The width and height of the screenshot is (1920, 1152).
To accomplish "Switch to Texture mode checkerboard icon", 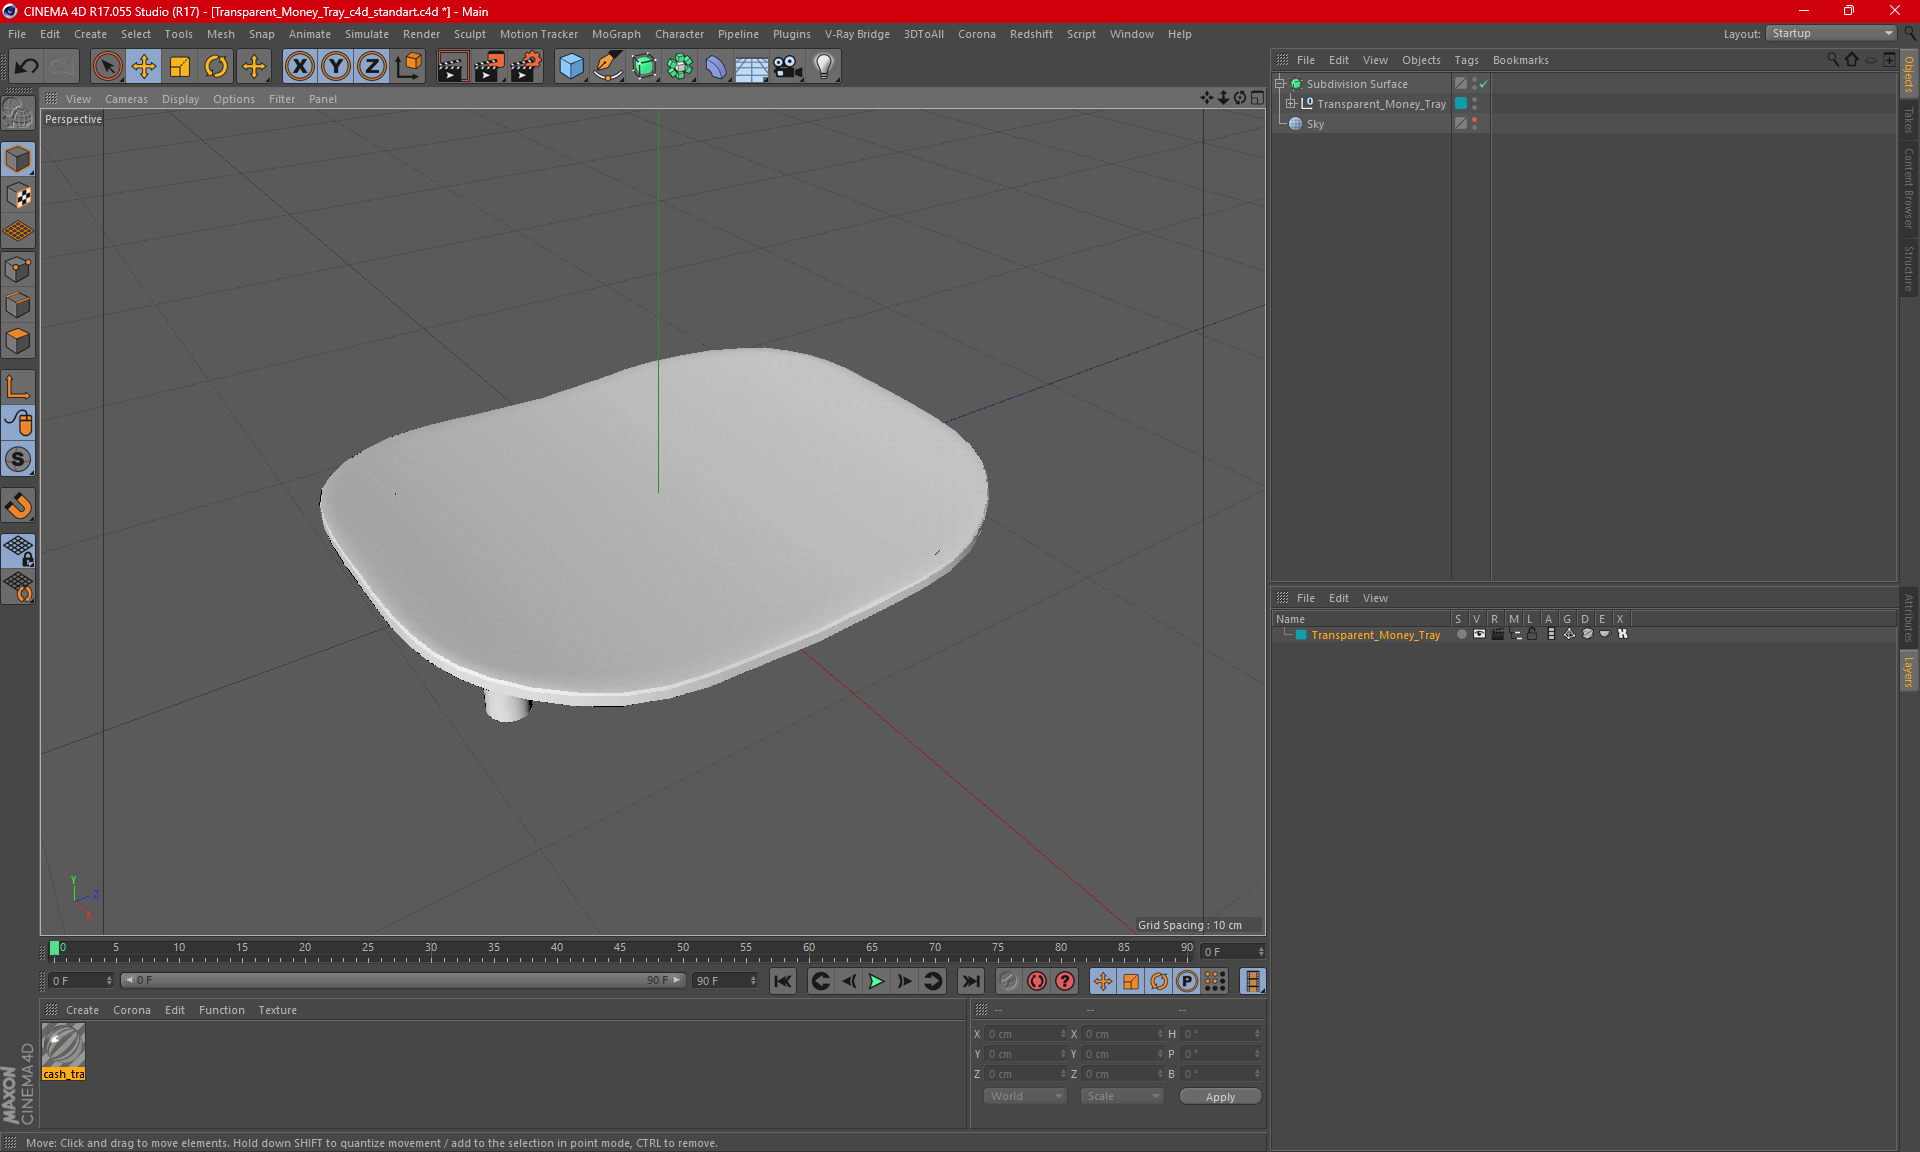I will click(18, 196).
